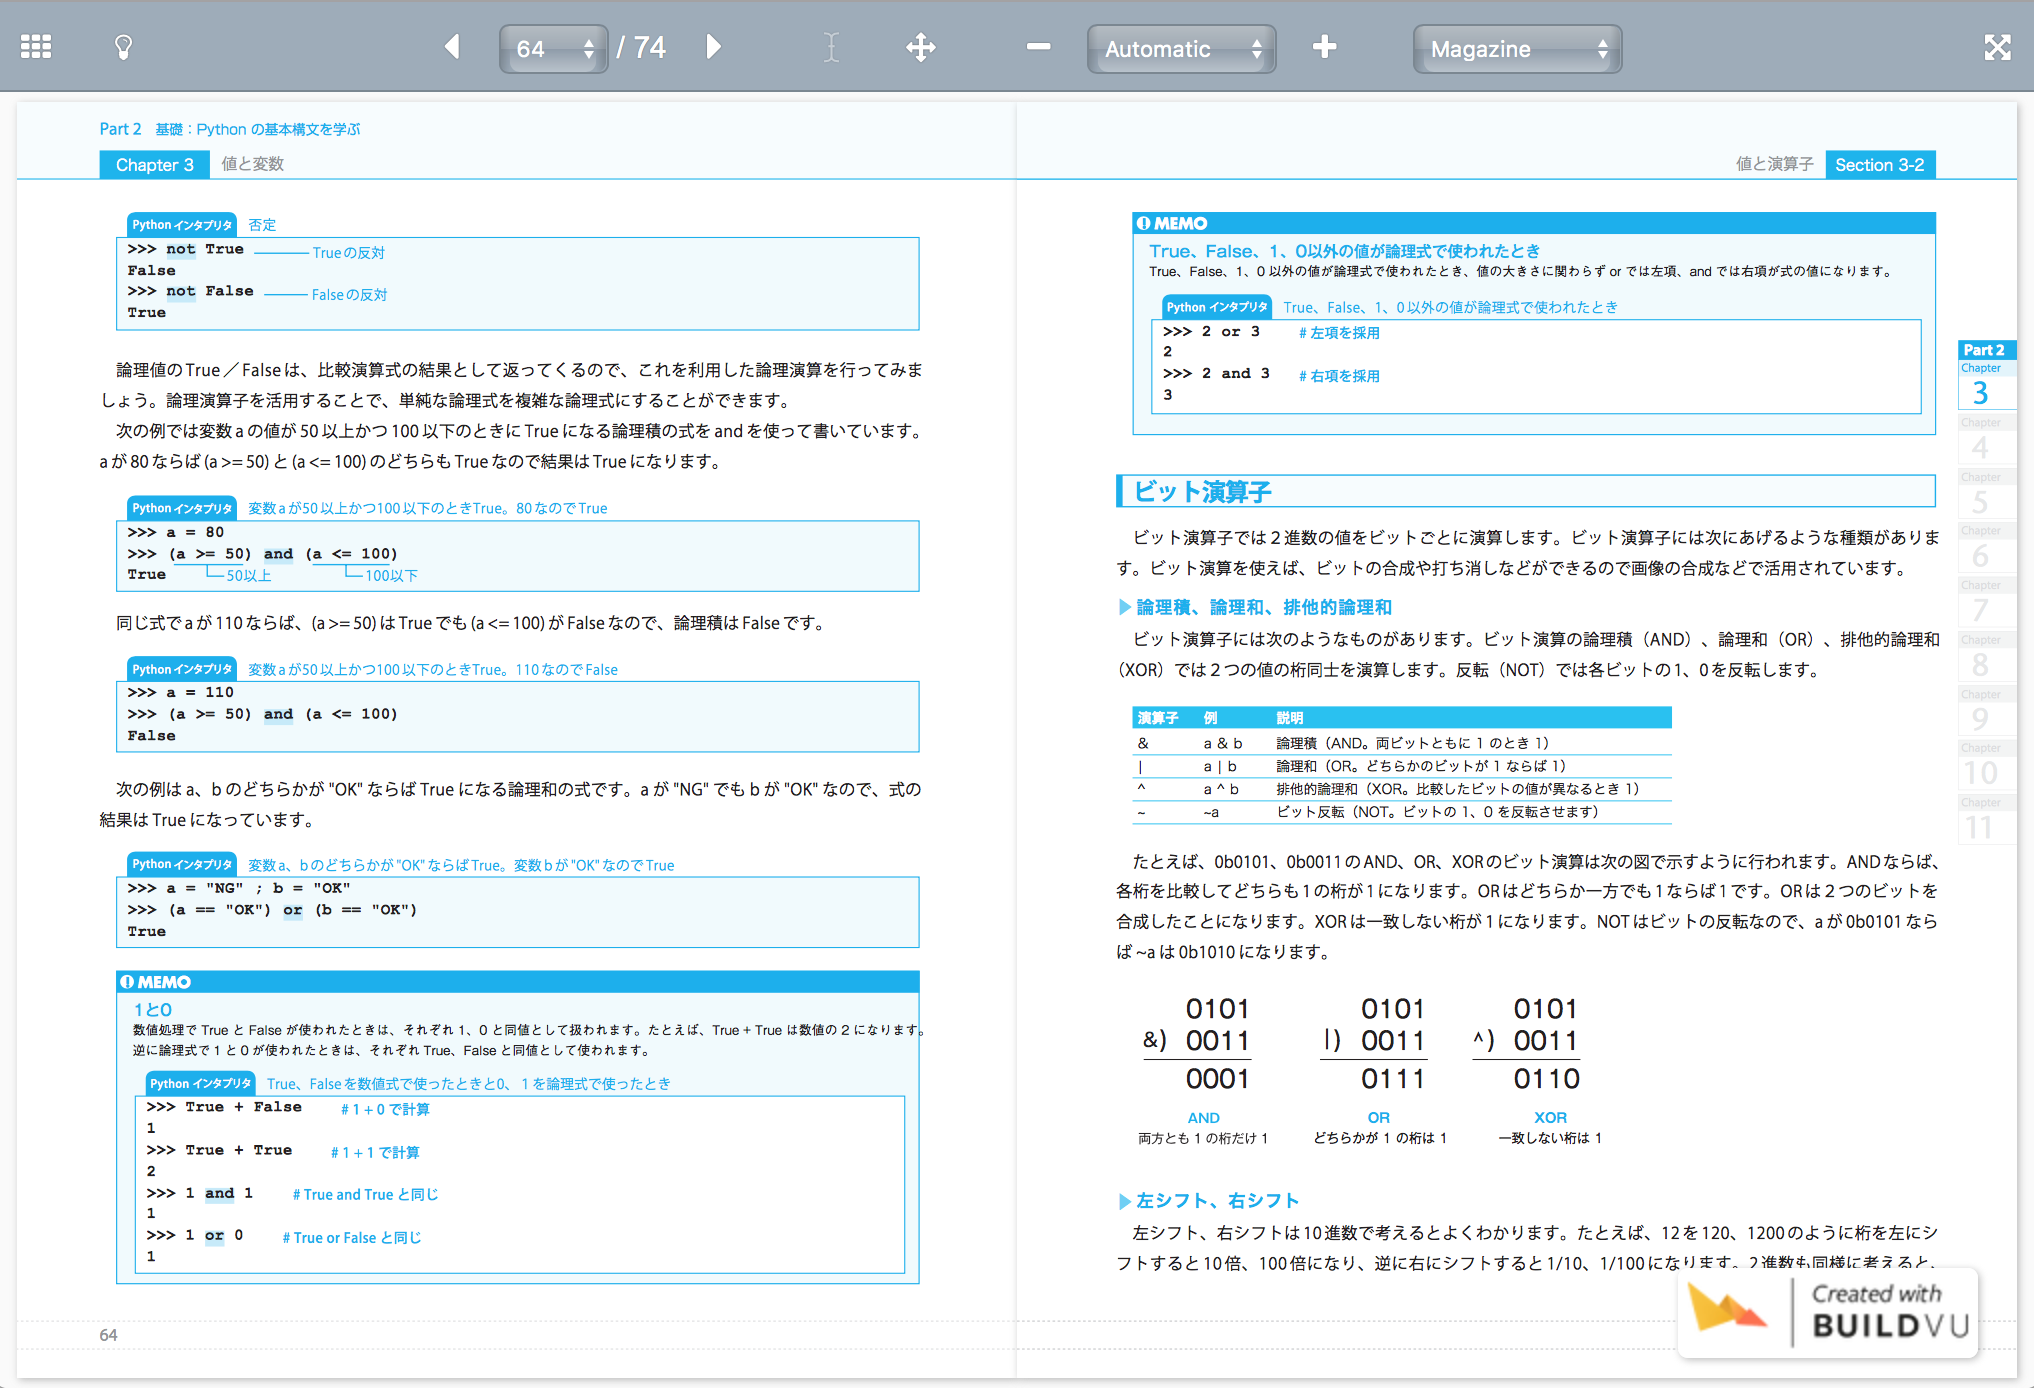The width and height of the screenshot is (2034, 1388).
Task: Click the next page navigation arrow
Action: click(x=714, y=48)
